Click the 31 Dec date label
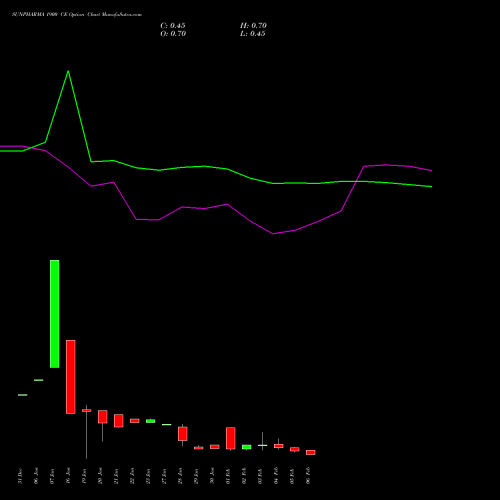This screenshot has height=500, width=500. [20, 476]
